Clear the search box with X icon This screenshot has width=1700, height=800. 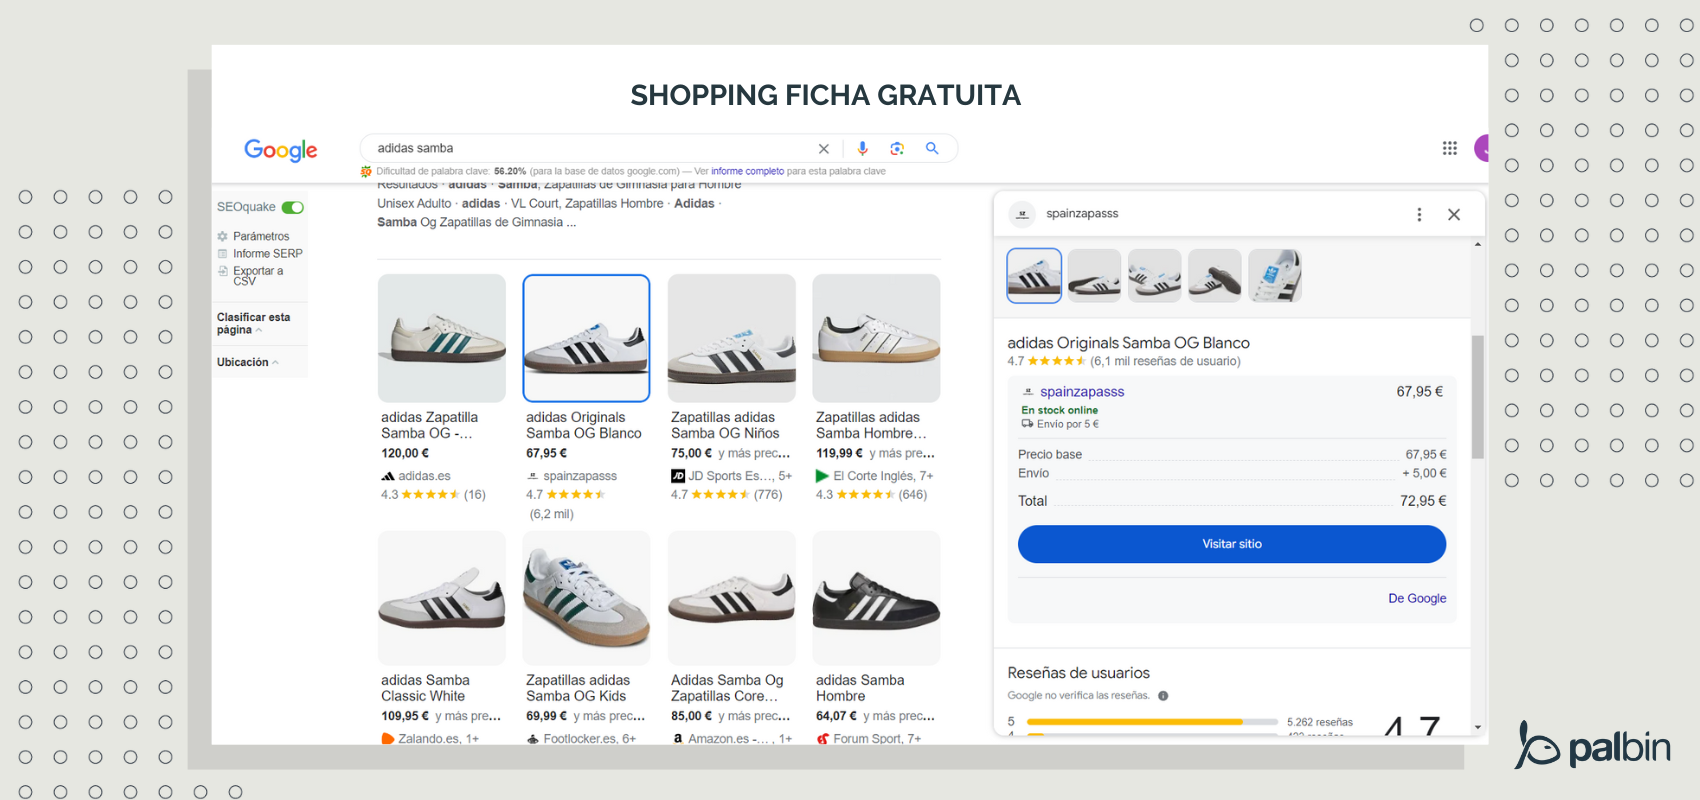824,149
